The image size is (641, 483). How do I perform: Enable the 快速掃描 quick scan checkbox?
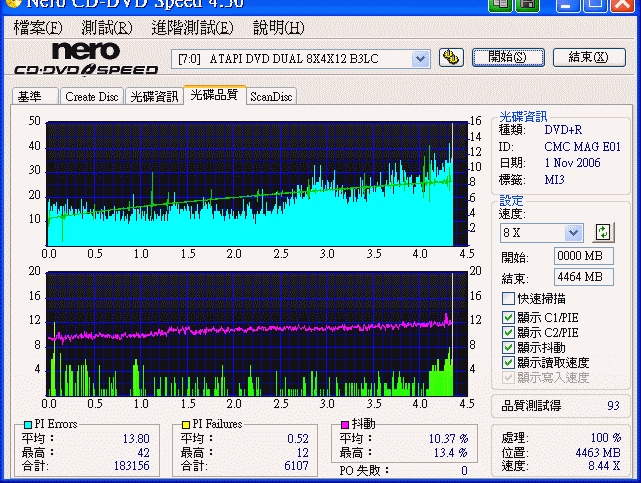[508, 298]
